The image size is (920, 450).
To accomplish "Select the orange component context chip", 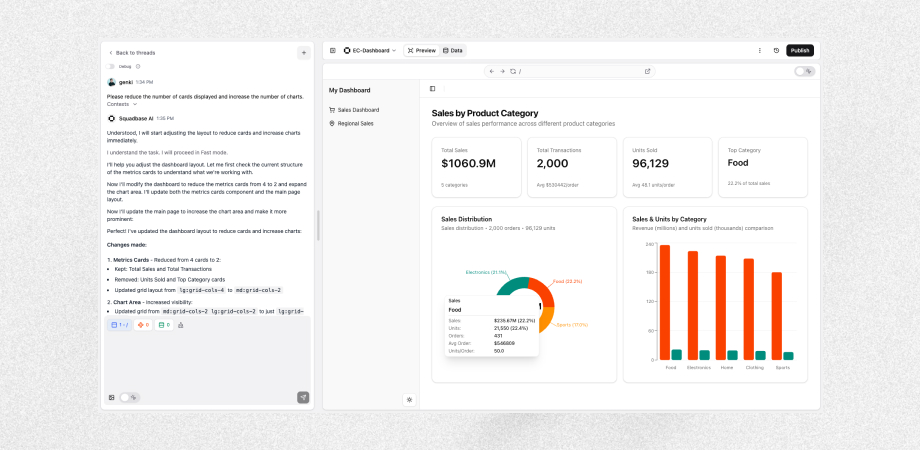I will tap(143, 324).
